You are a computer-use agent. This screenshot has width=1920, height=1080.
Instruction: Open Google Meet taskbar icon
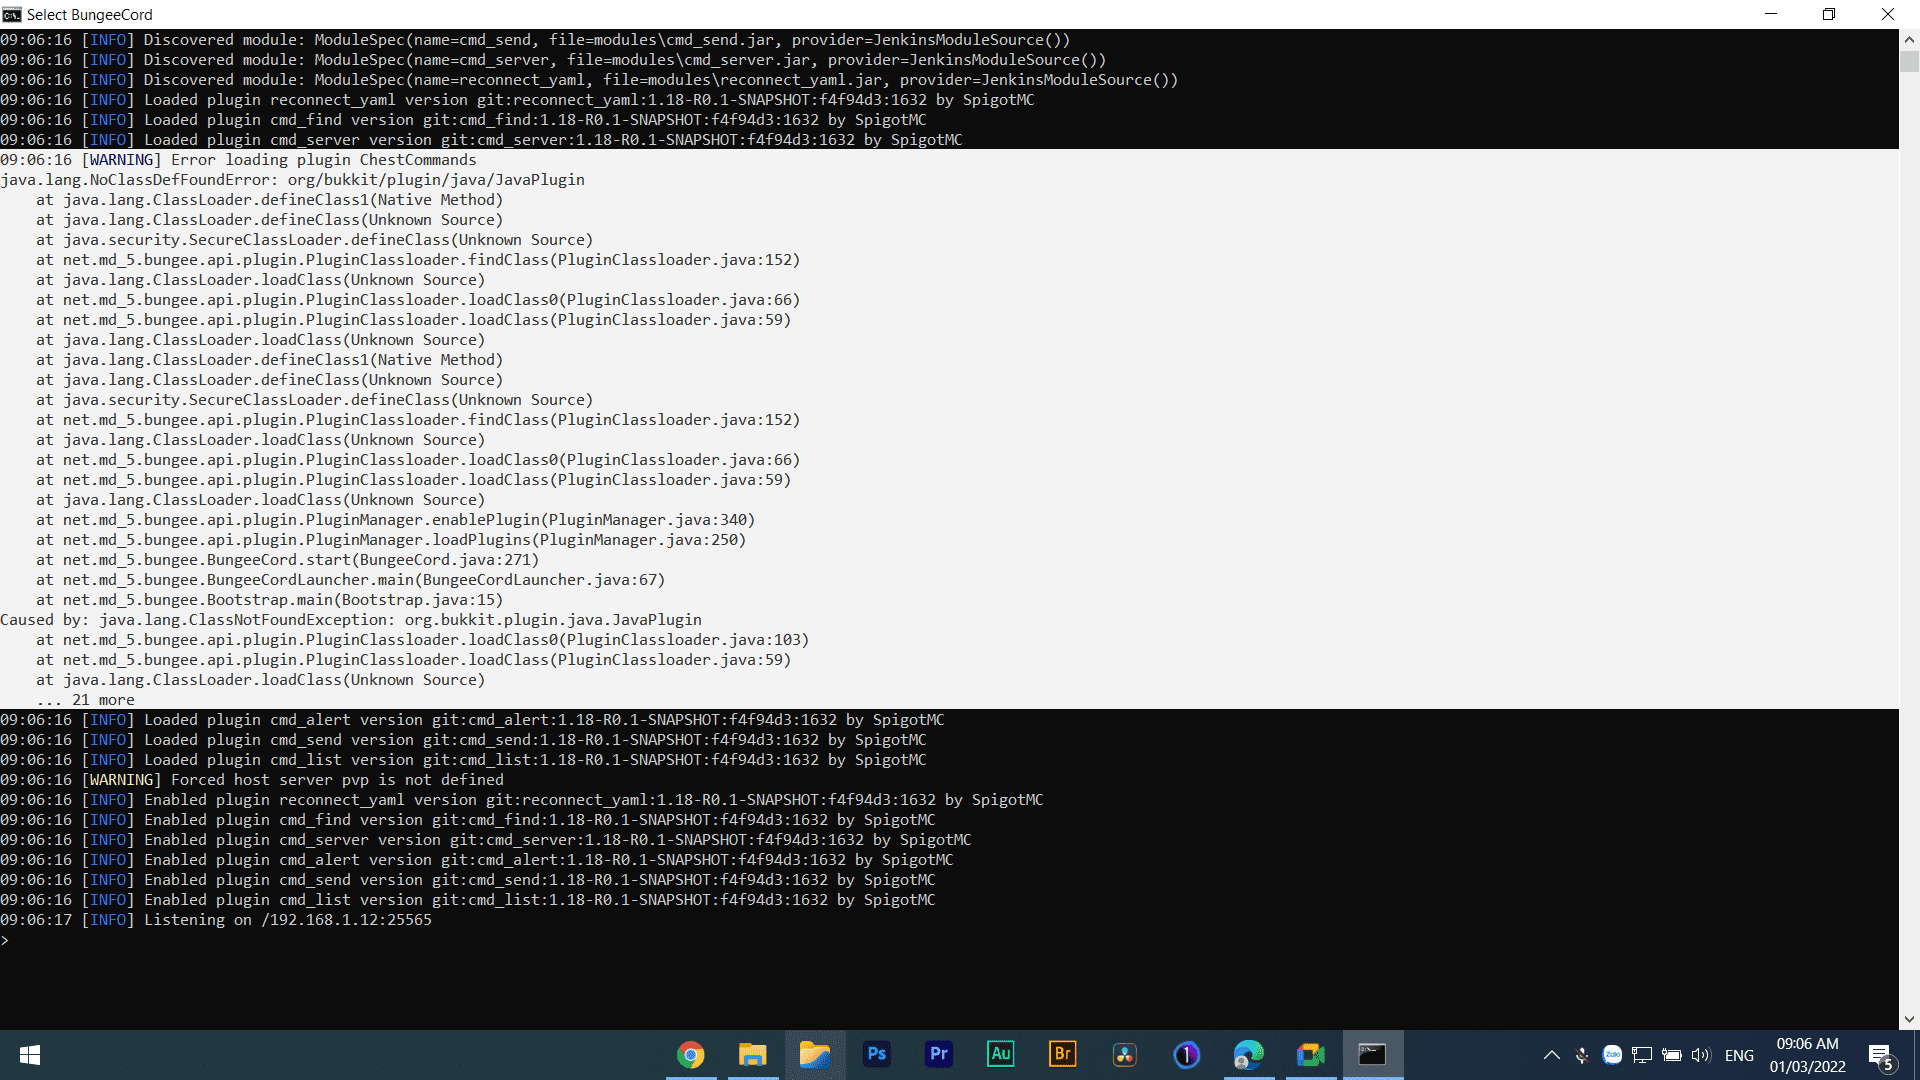click(1311, 1055)
